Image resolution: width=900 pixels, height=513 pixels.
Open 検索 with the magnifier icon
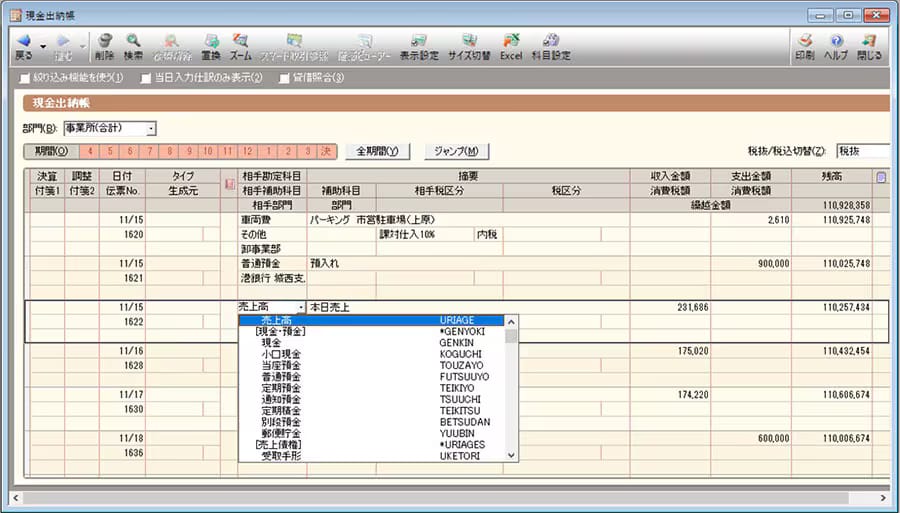tap(133, 41)
